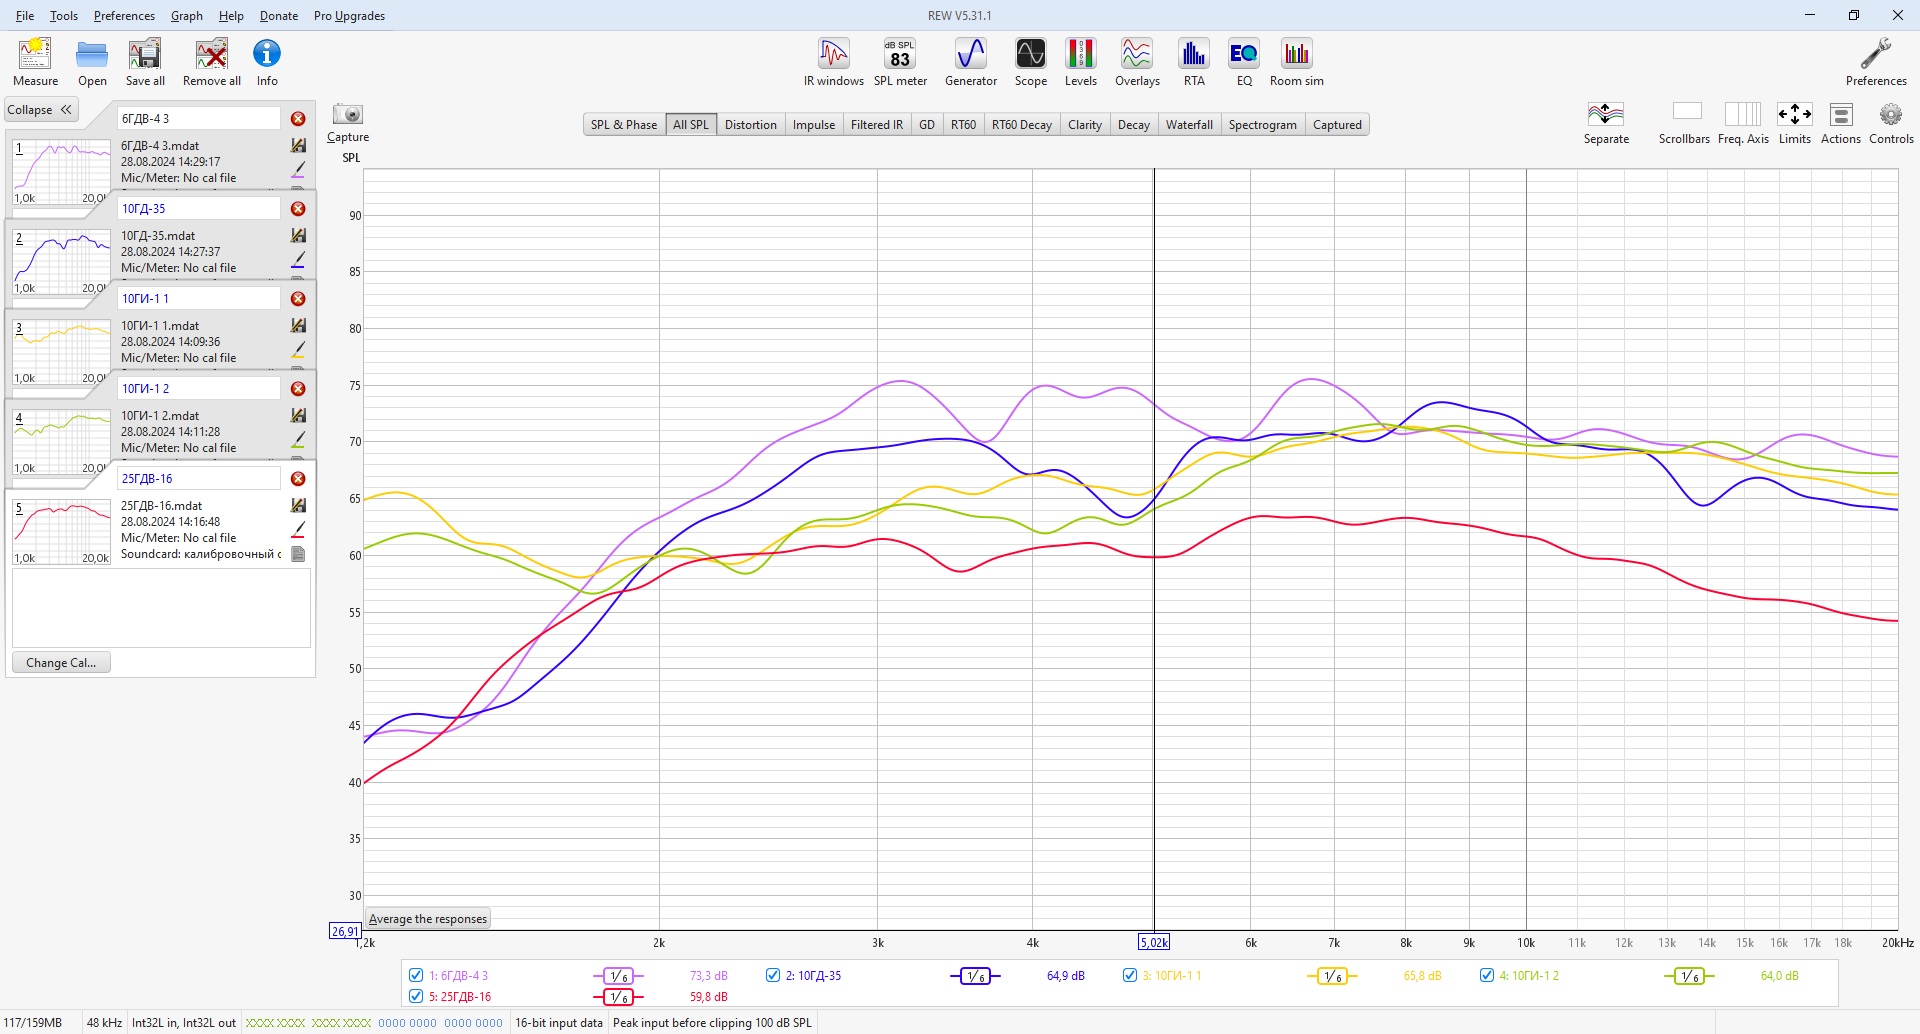Click the Save all toolbar icon

coord(145,62)
